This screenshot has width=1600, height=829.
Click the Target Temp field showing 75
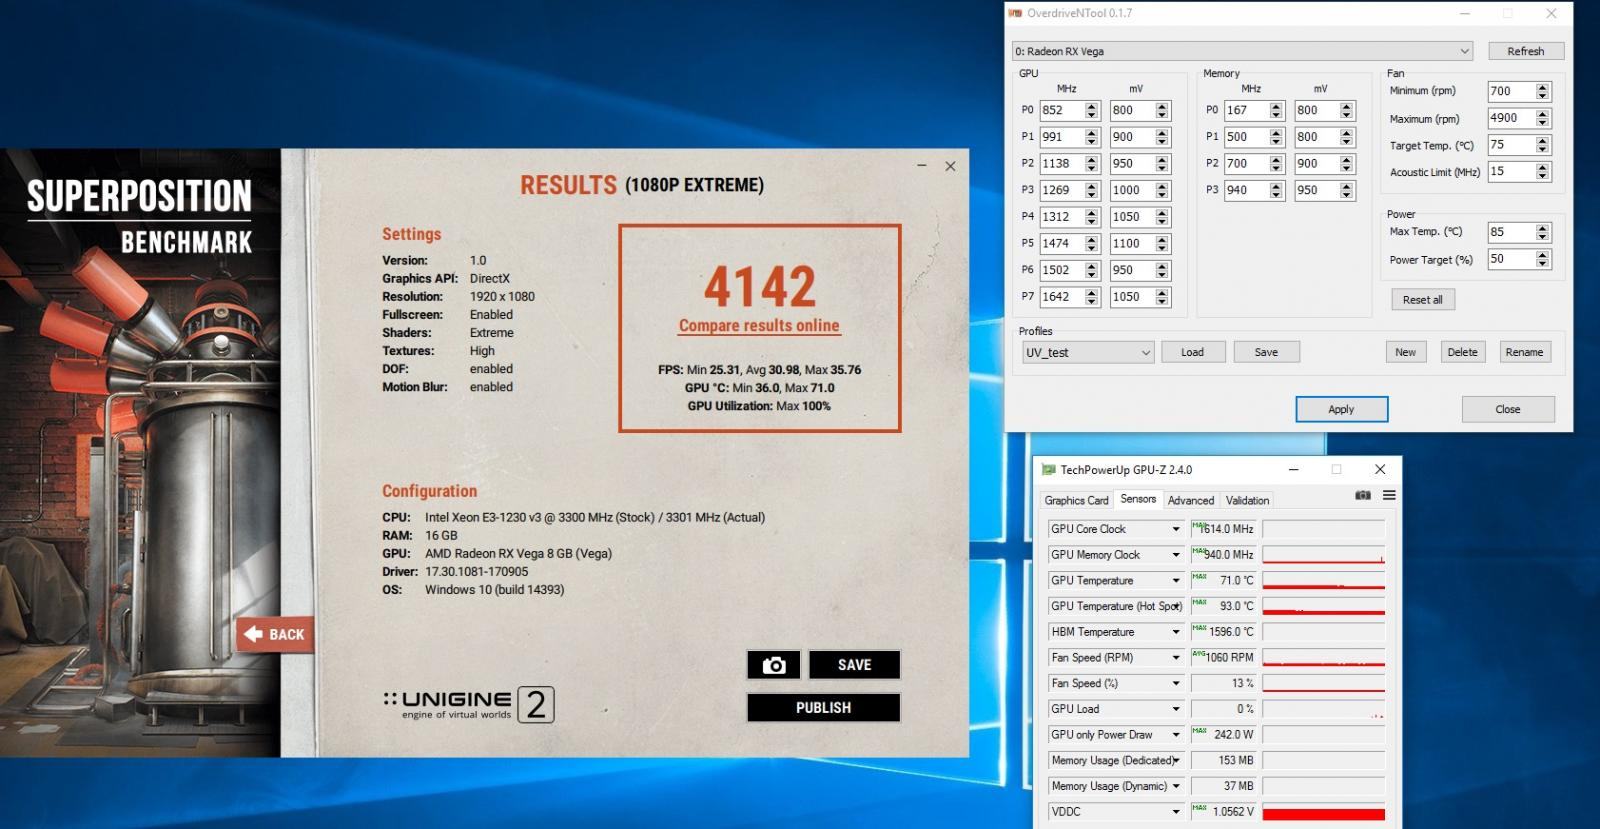1511,145
